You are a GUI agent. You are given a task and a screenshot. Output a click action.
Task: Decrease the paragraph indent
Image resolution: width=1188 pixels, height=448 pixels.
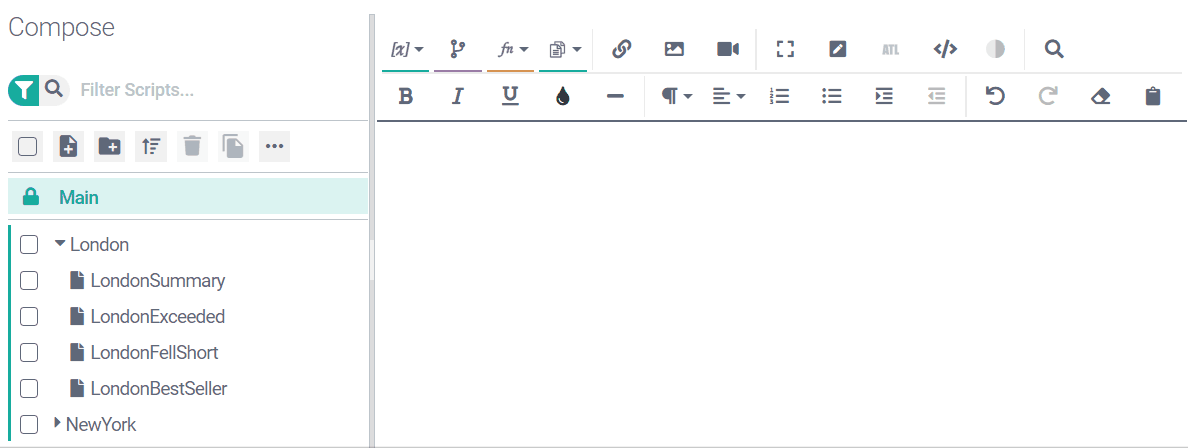pos(937,96)
